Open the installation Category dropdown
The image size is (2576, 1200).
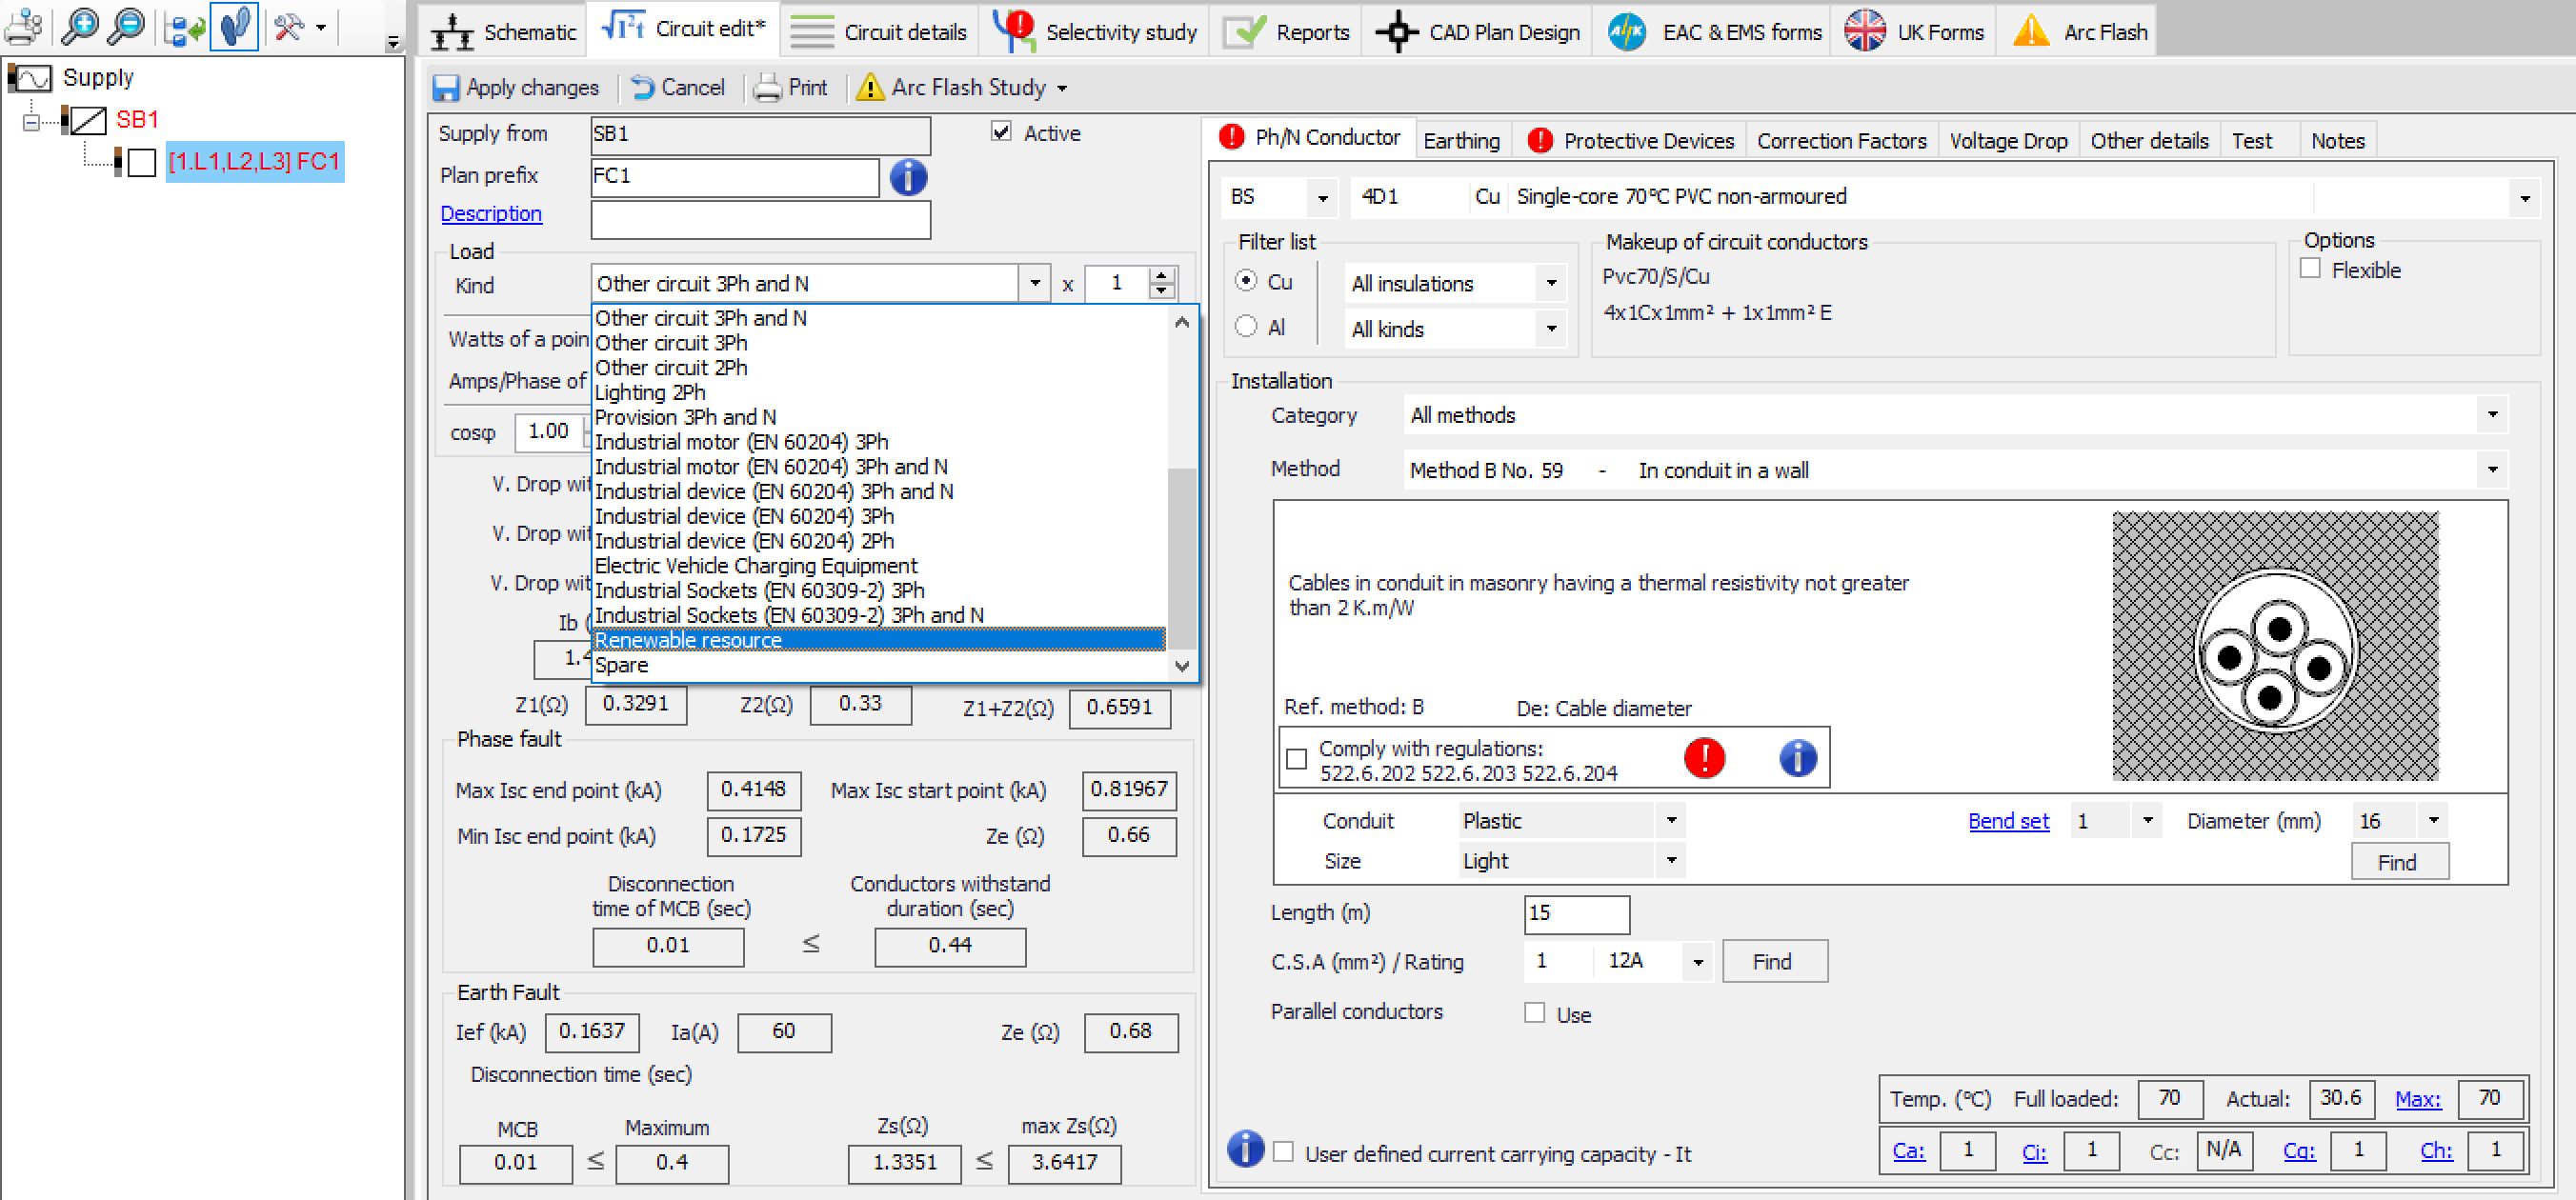(2491, 415)
